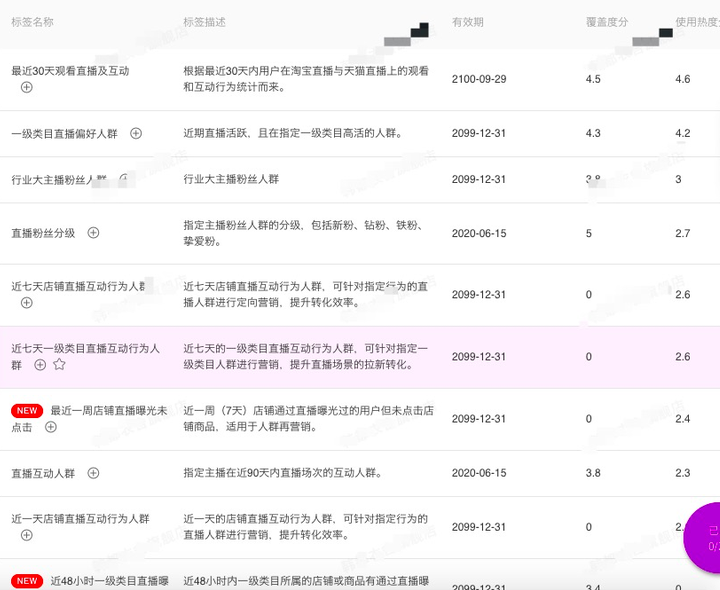This screenshot has height=590, width=720.
Task: Add the 近一天店铺直播互动行为人群 tag
Action: click(27, 535)
